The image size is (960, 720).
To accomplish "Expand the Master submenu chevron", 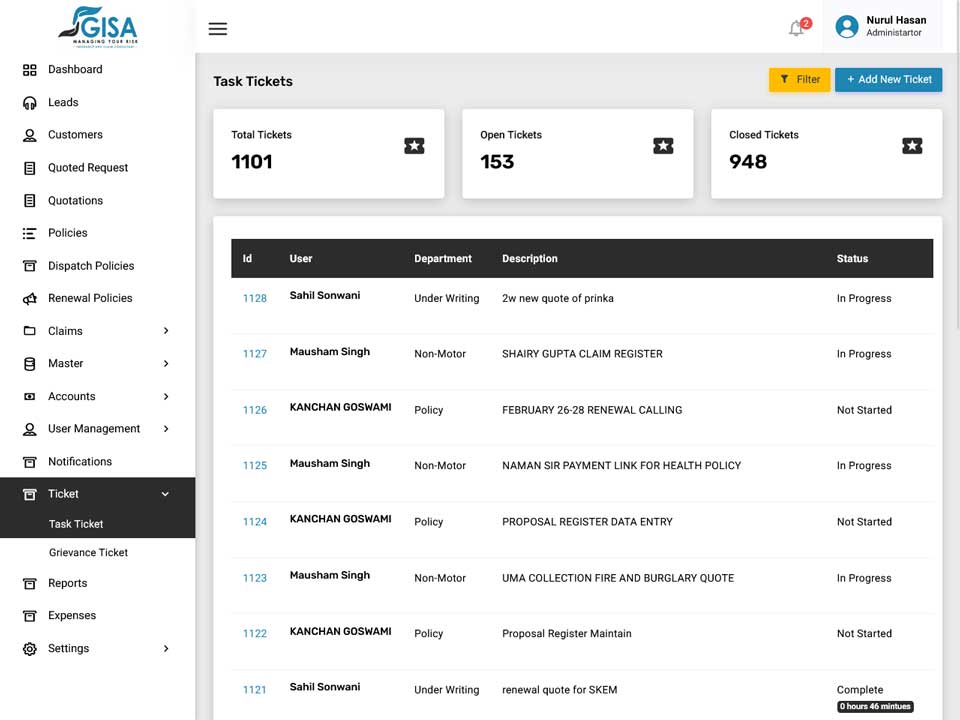I will coord(166,364).
